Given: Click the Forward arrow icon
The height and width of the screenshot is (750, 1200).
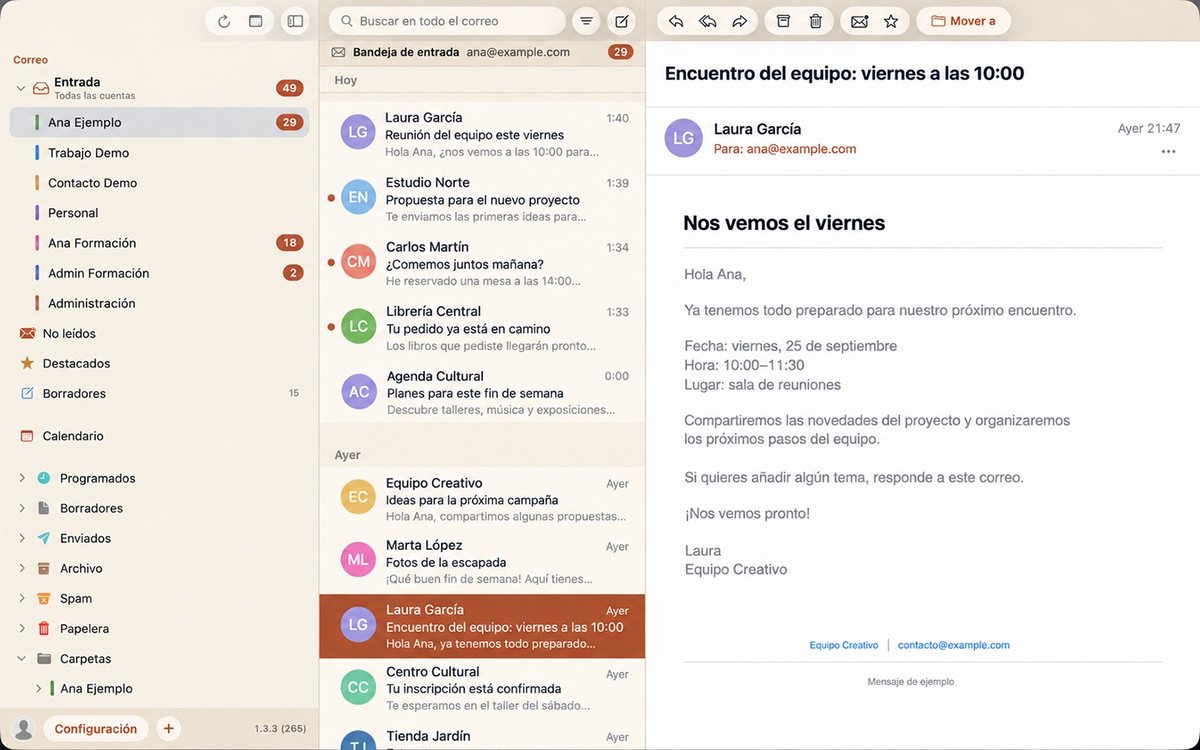Looking at the screenshot, I should pyautogui.click(x=740, y=21).
